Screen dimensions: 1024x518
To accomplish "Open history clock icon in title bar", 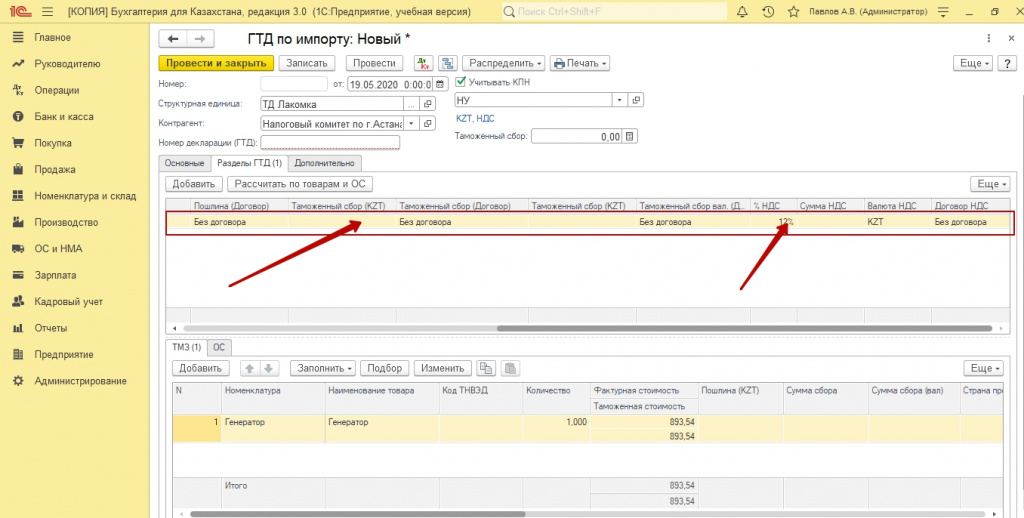I will [x=768, y=12].
